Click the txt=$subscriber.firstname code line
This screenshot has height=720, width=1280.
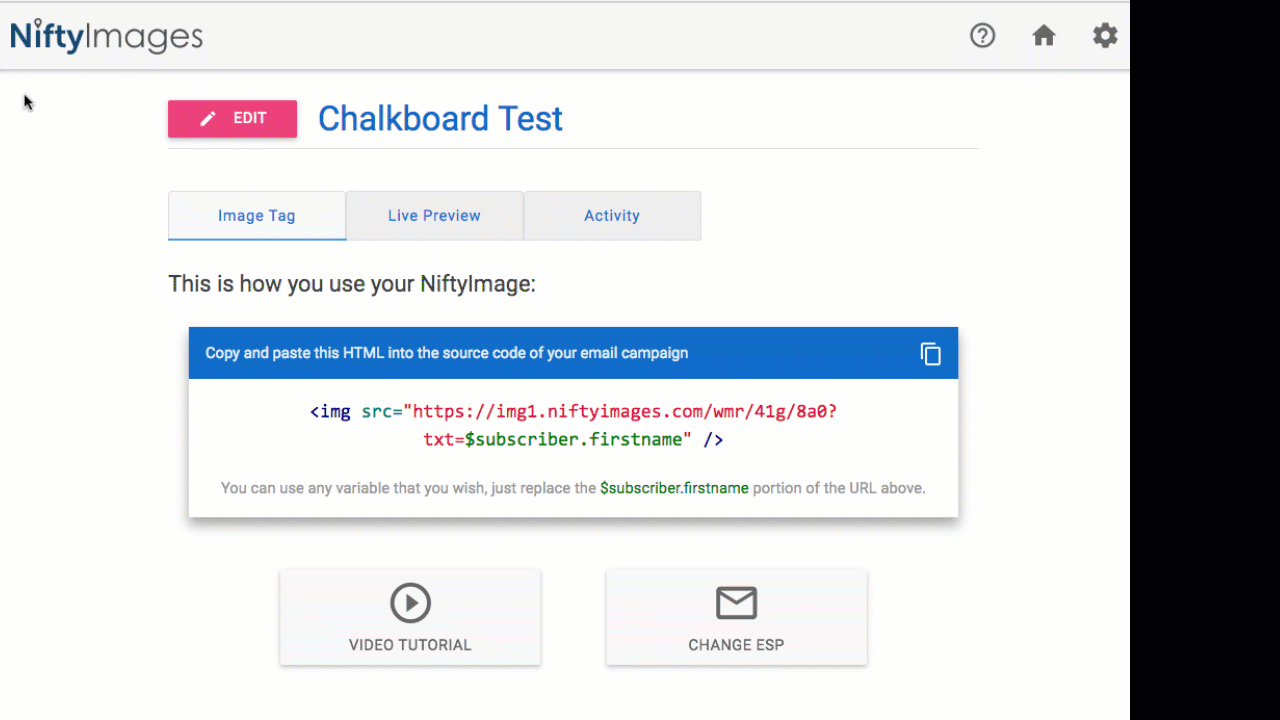point(573,439)
